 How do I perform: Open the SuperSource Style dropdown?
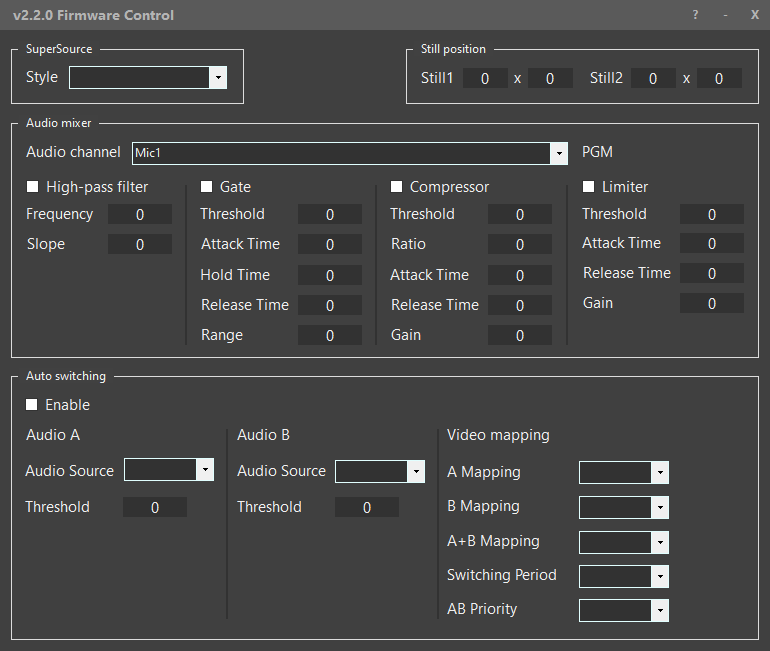tap(148, 78)
